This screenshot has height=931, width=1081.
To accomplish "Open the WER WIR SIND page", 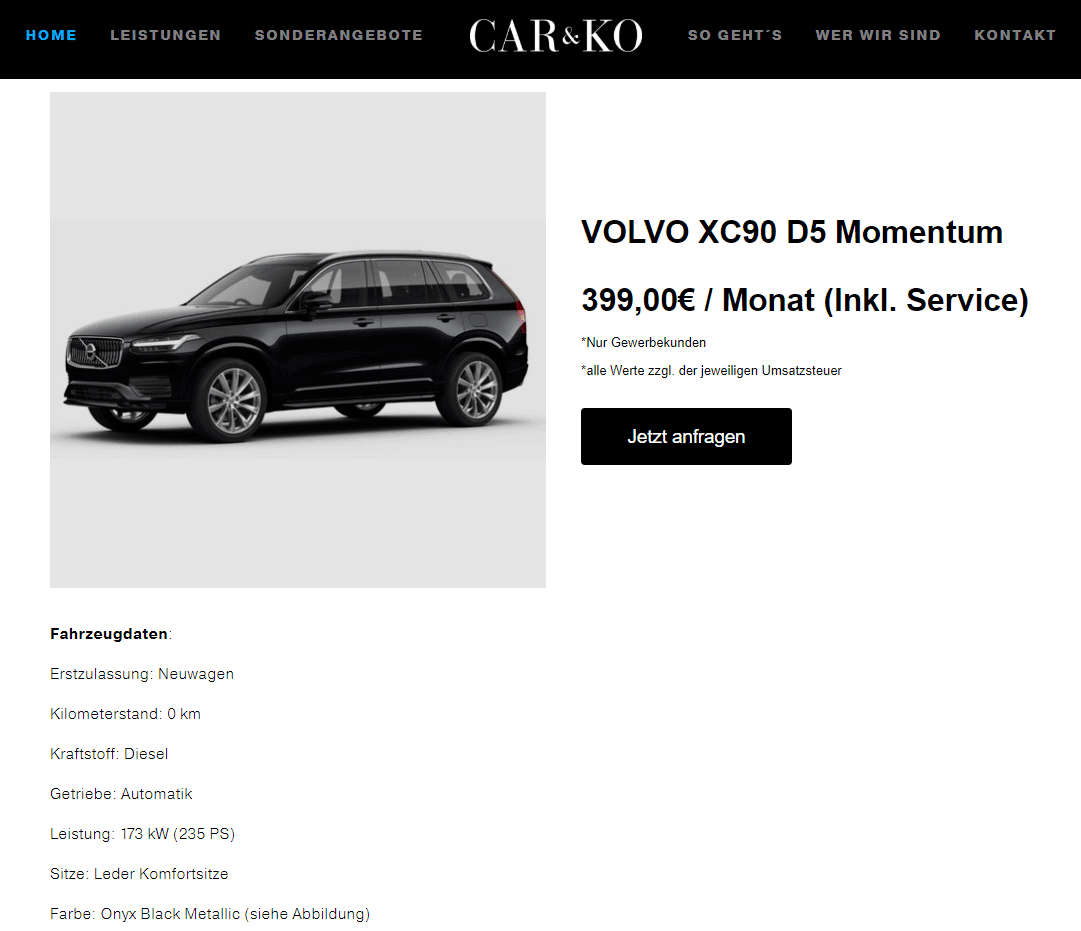I will click(878, 35).
